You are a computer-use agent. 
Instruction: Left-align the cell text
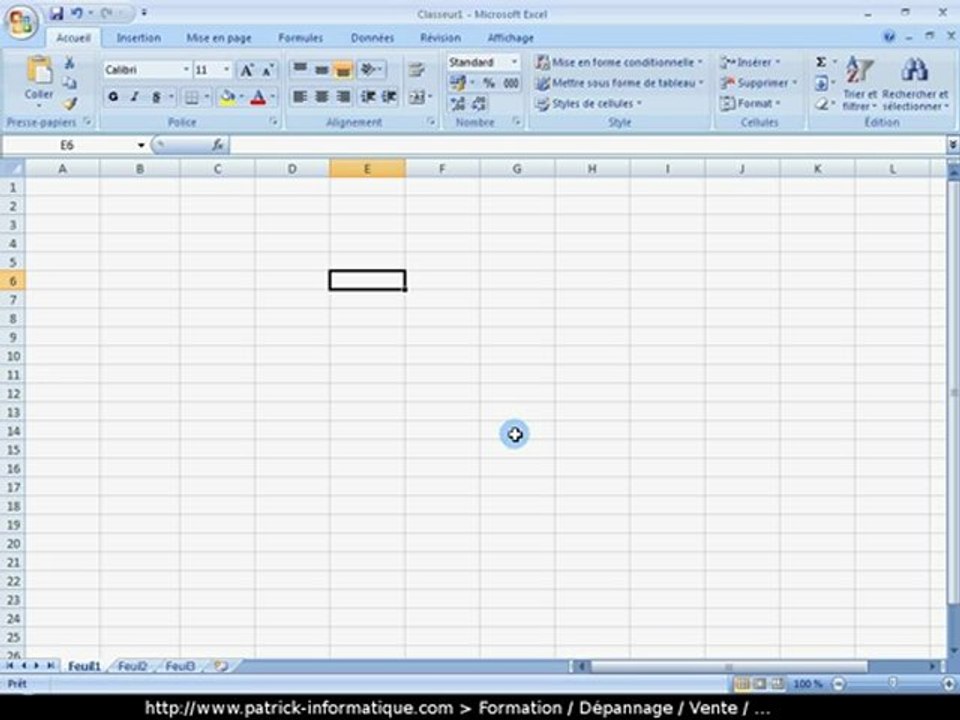pos(299,96)
